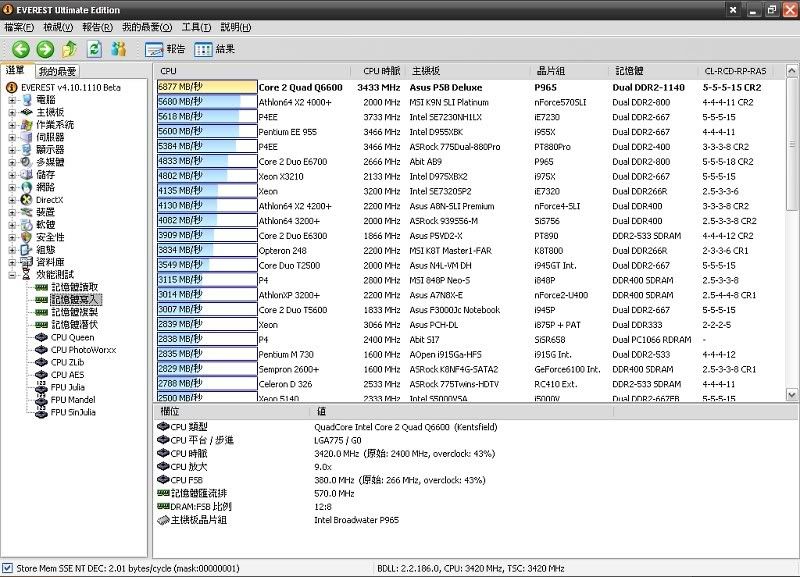Viewport: 800px width, 577px height.
Task: Collapse the 效能測試 benchmark tree node
Action: pyautogui.click(x=12, y=275)
